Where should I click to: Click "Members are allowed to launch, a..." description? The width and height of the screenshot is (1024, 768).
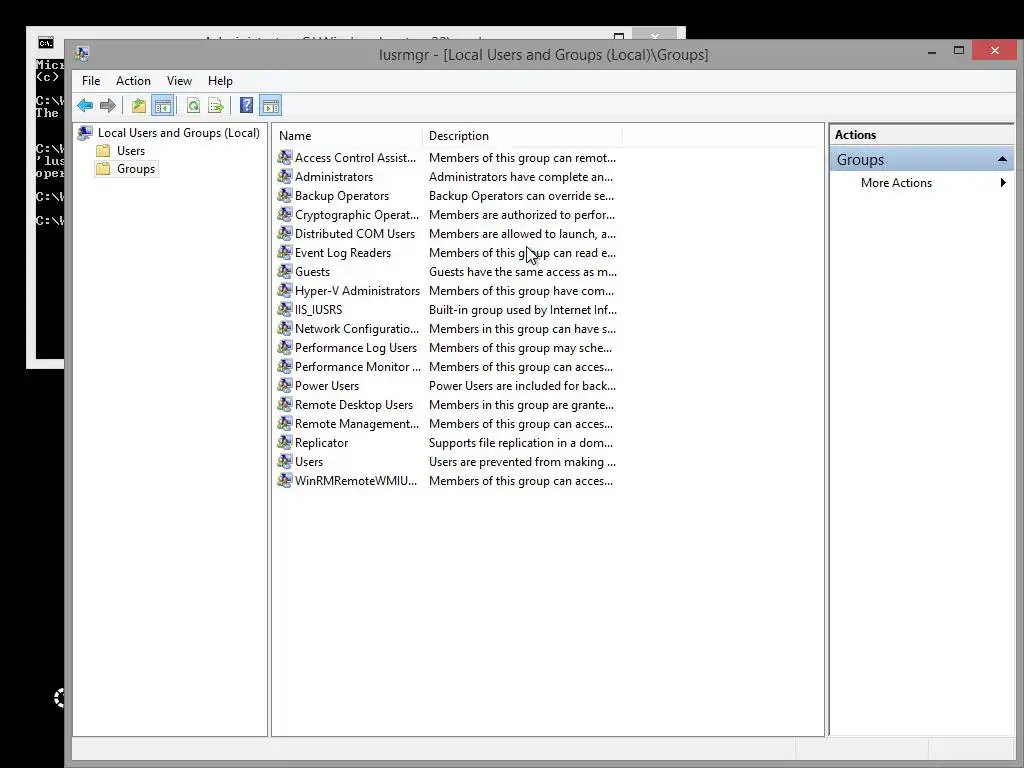pos(522,234)
